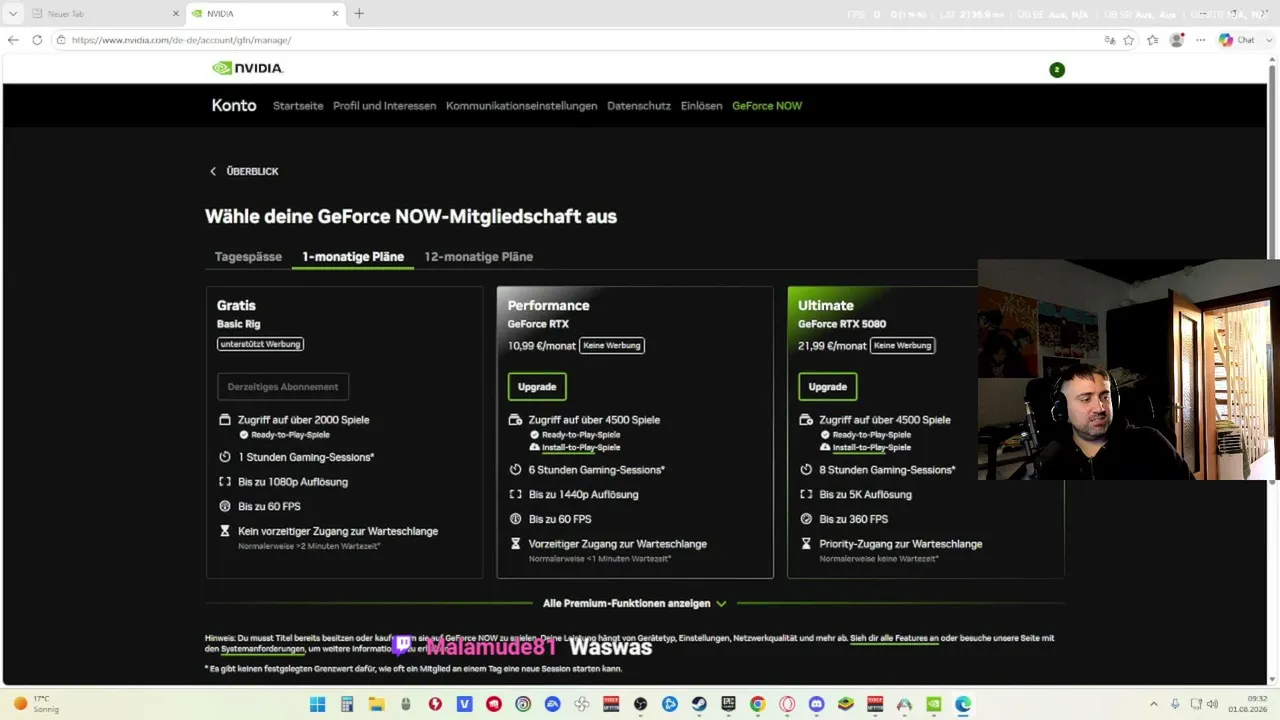Click Upgrade on the Performance plan
The height and width of the screenshot is (720, 1280).
point(537,387)
